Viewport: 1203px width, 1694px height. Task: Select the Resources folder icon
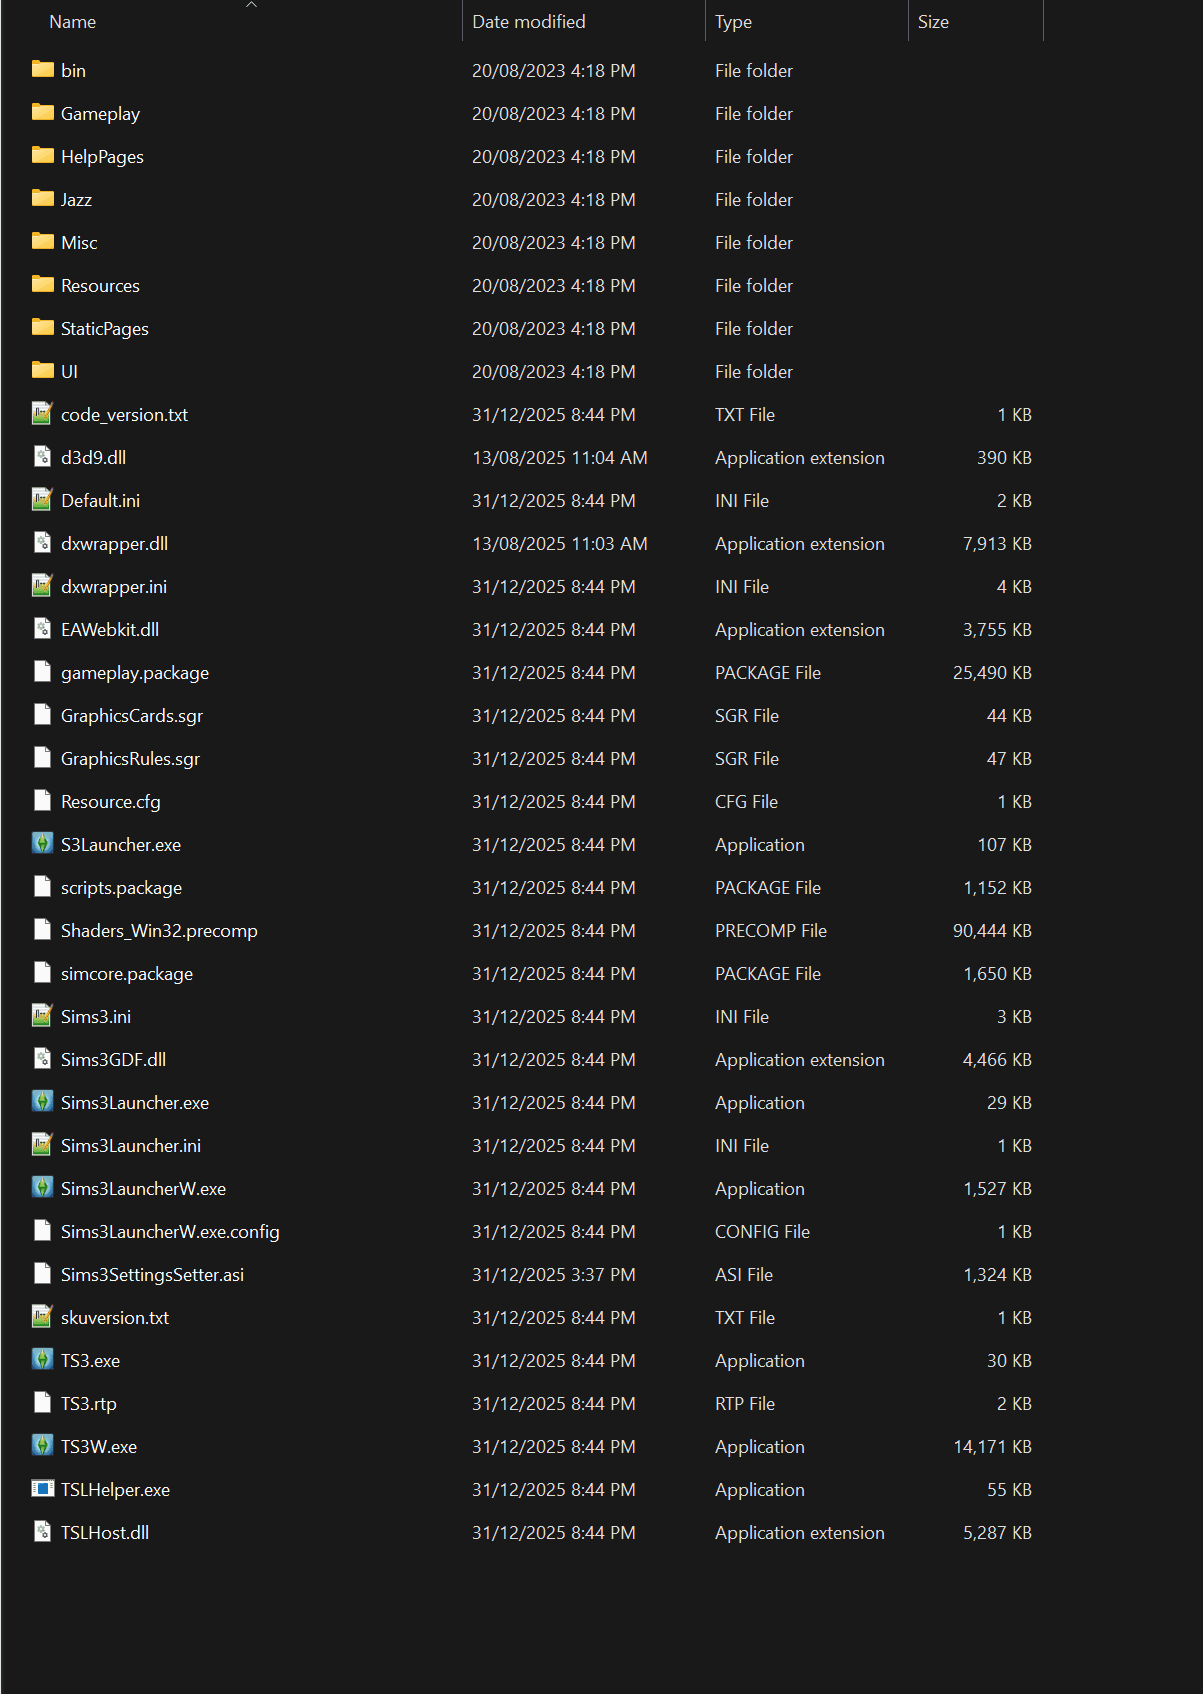click(42, 284)
